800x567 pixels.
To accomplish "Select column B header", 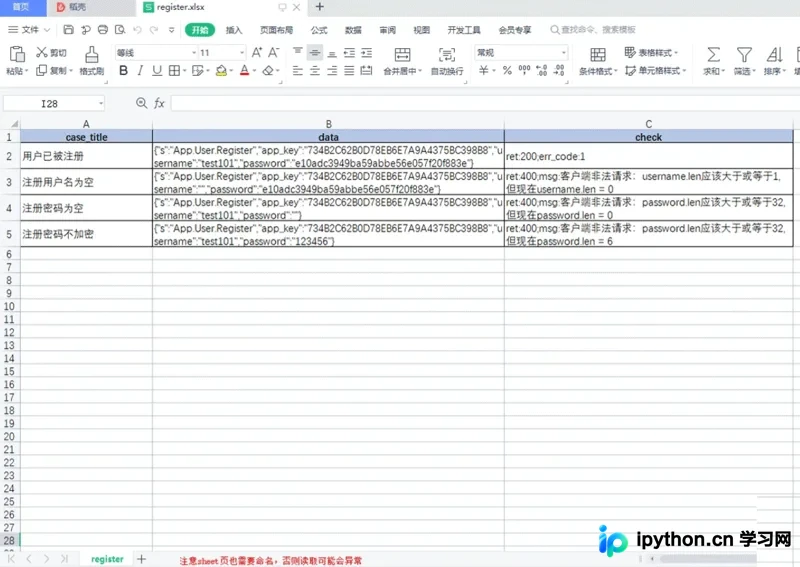I will coord(329,124).
